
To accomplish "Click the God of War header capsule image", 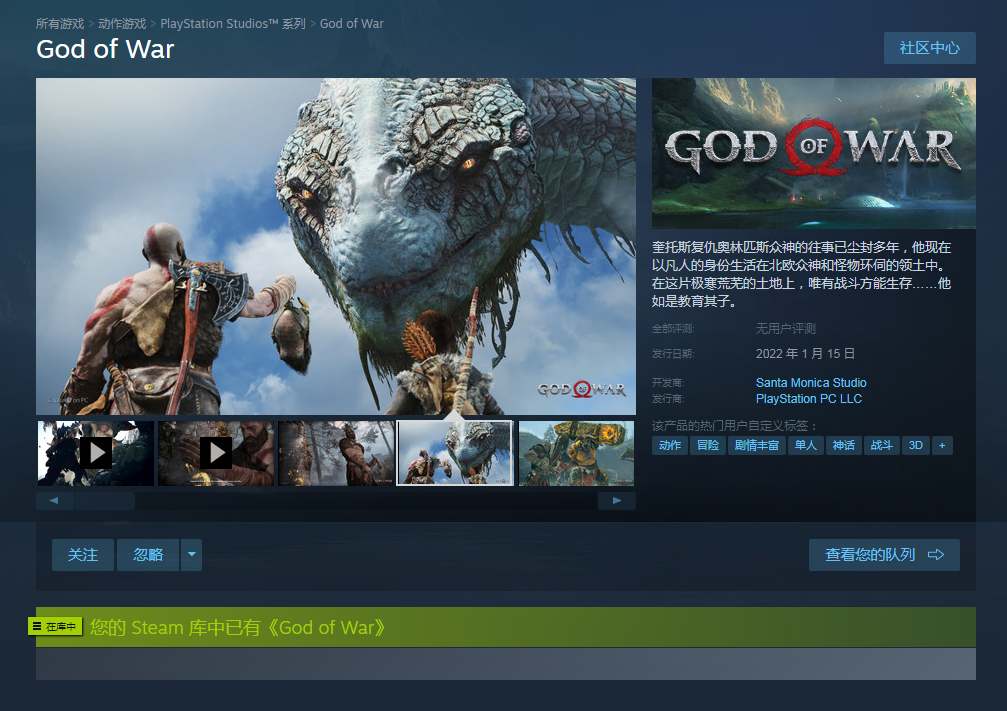I will coord(814,154).
